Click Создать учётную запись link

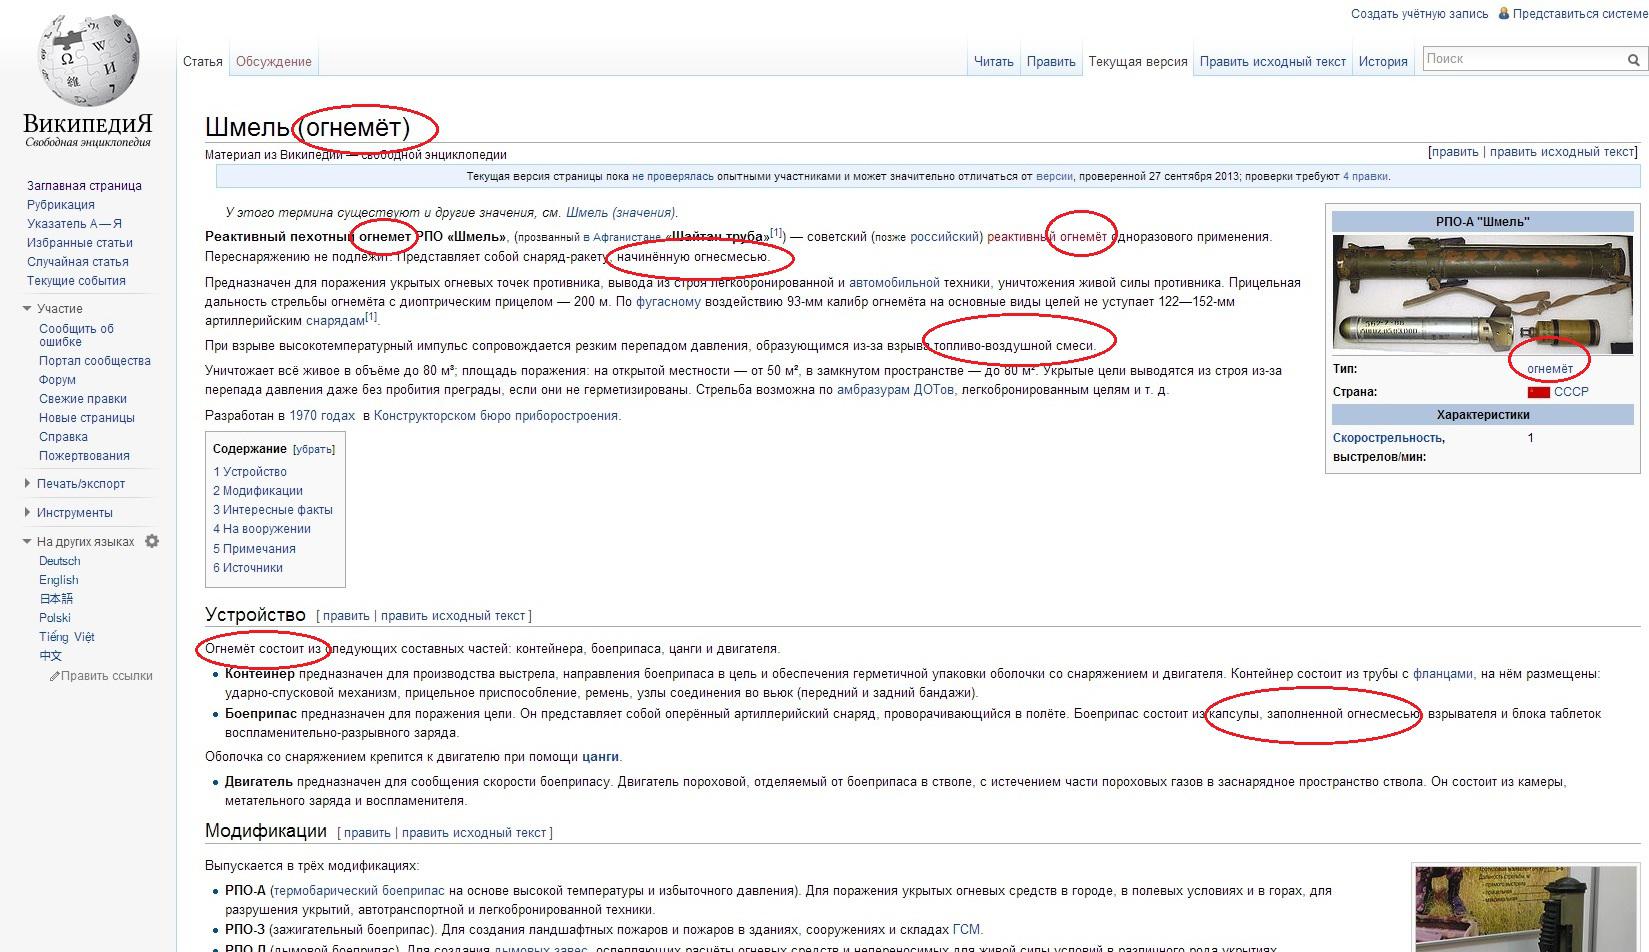point(1420,14)
